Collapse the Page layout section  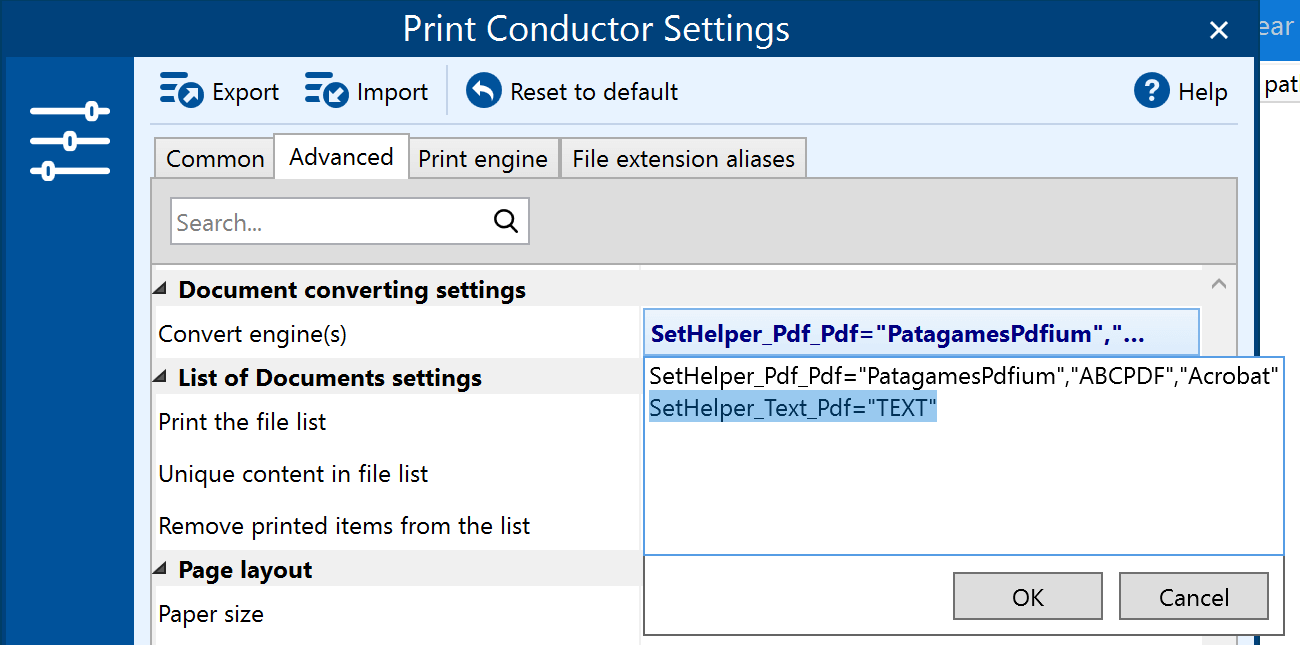(161, 570)
